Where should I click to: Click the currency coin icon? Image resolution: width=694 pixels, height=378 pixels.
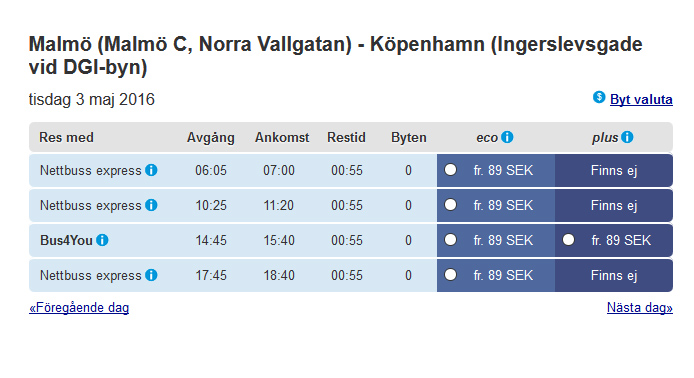point(599,97)
